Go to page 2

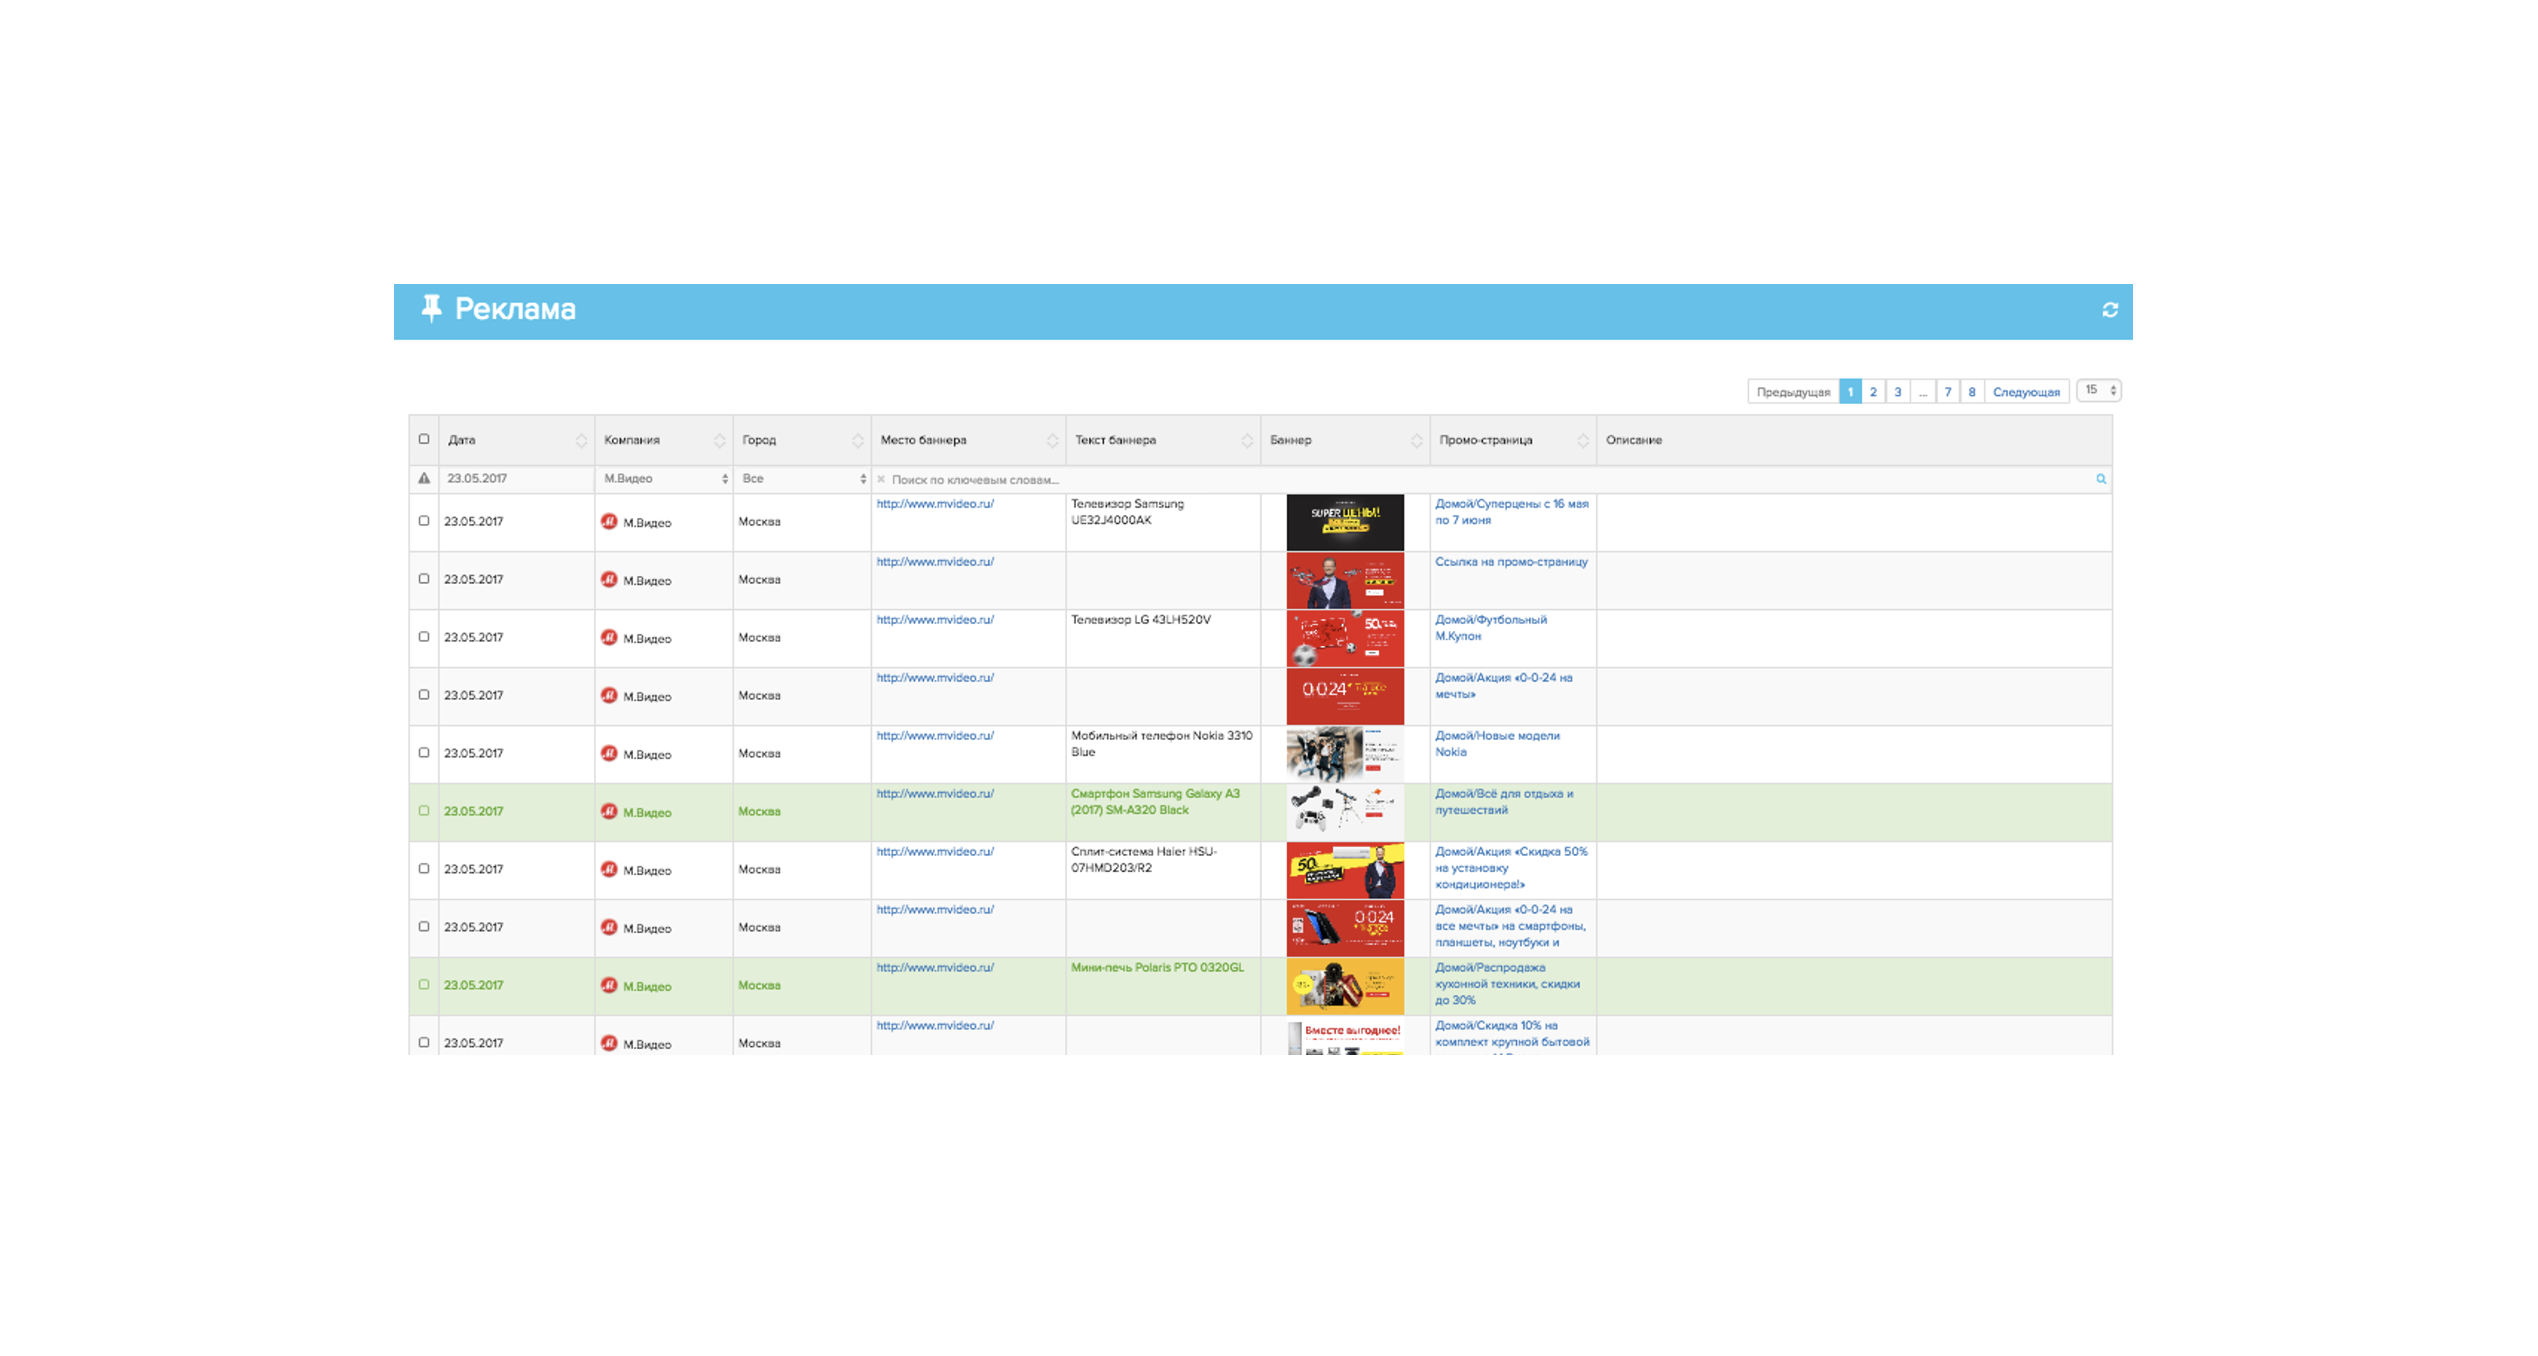point(1873,392)
